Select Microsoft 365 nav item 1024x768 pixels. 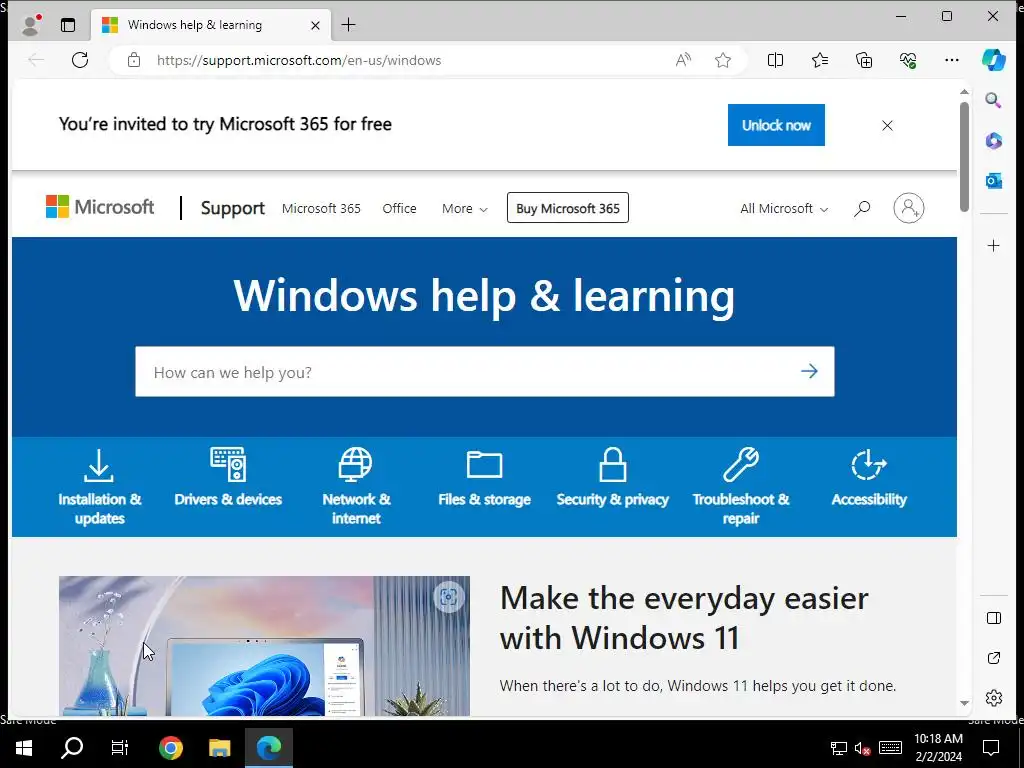click(321, 208)
